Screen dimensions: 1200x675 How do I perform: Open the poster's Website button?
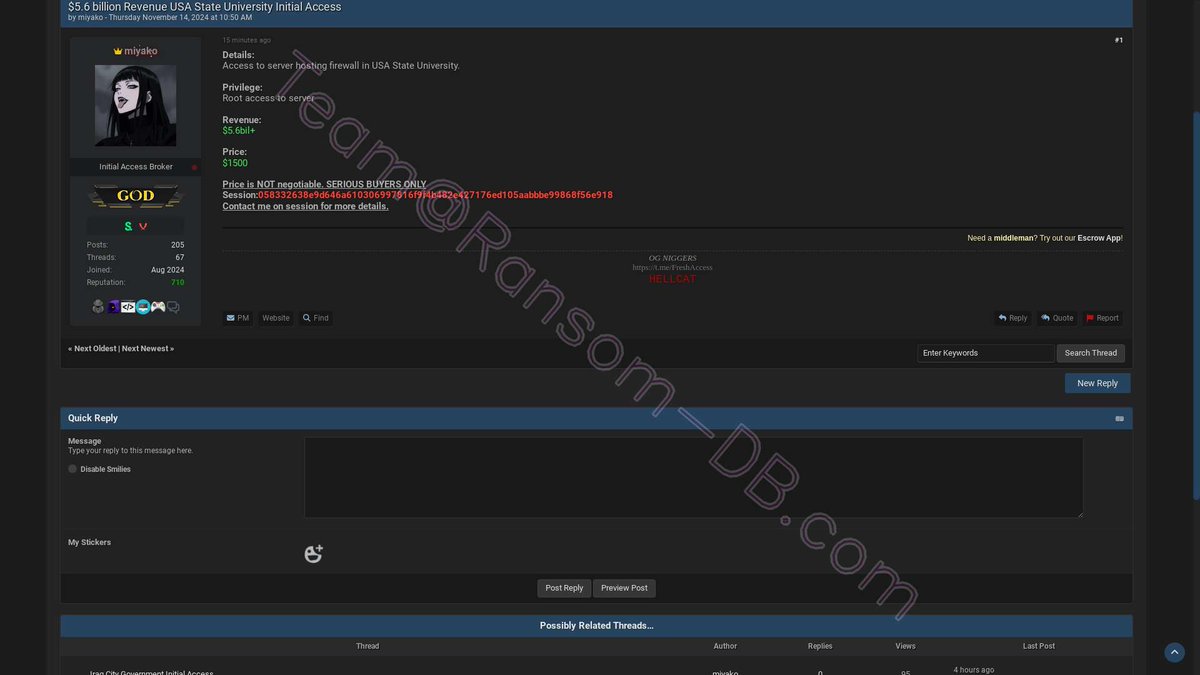click(276, 318)
